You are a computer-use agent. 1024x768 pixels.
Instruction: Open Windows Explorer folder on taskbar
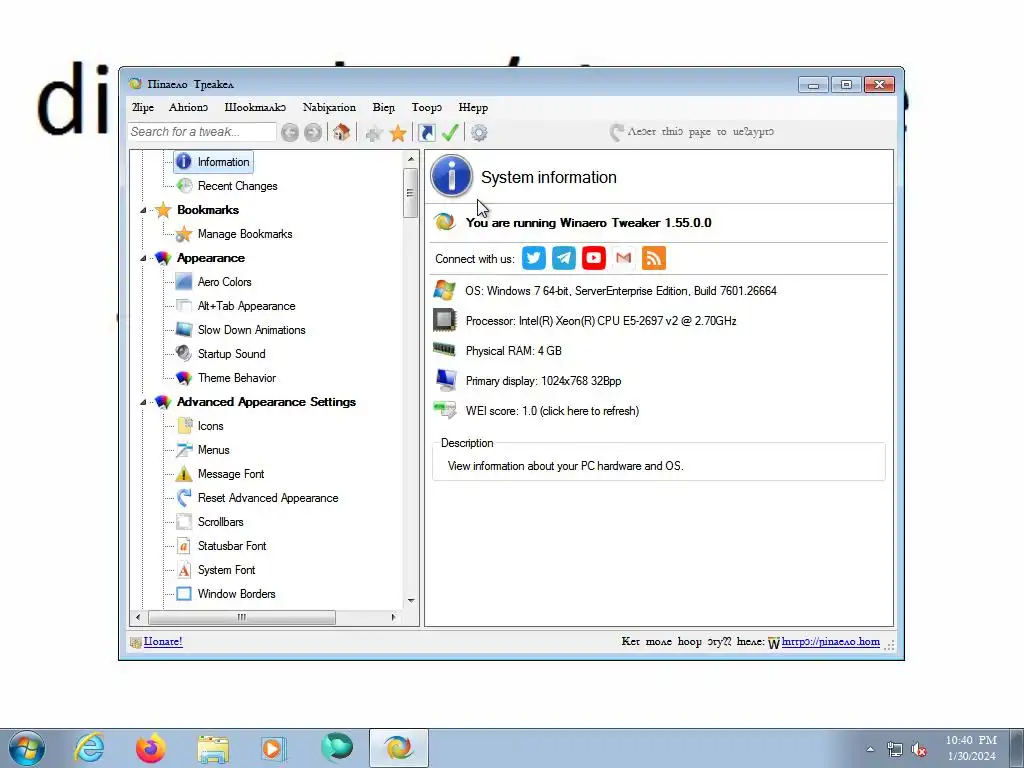(213, 748)
